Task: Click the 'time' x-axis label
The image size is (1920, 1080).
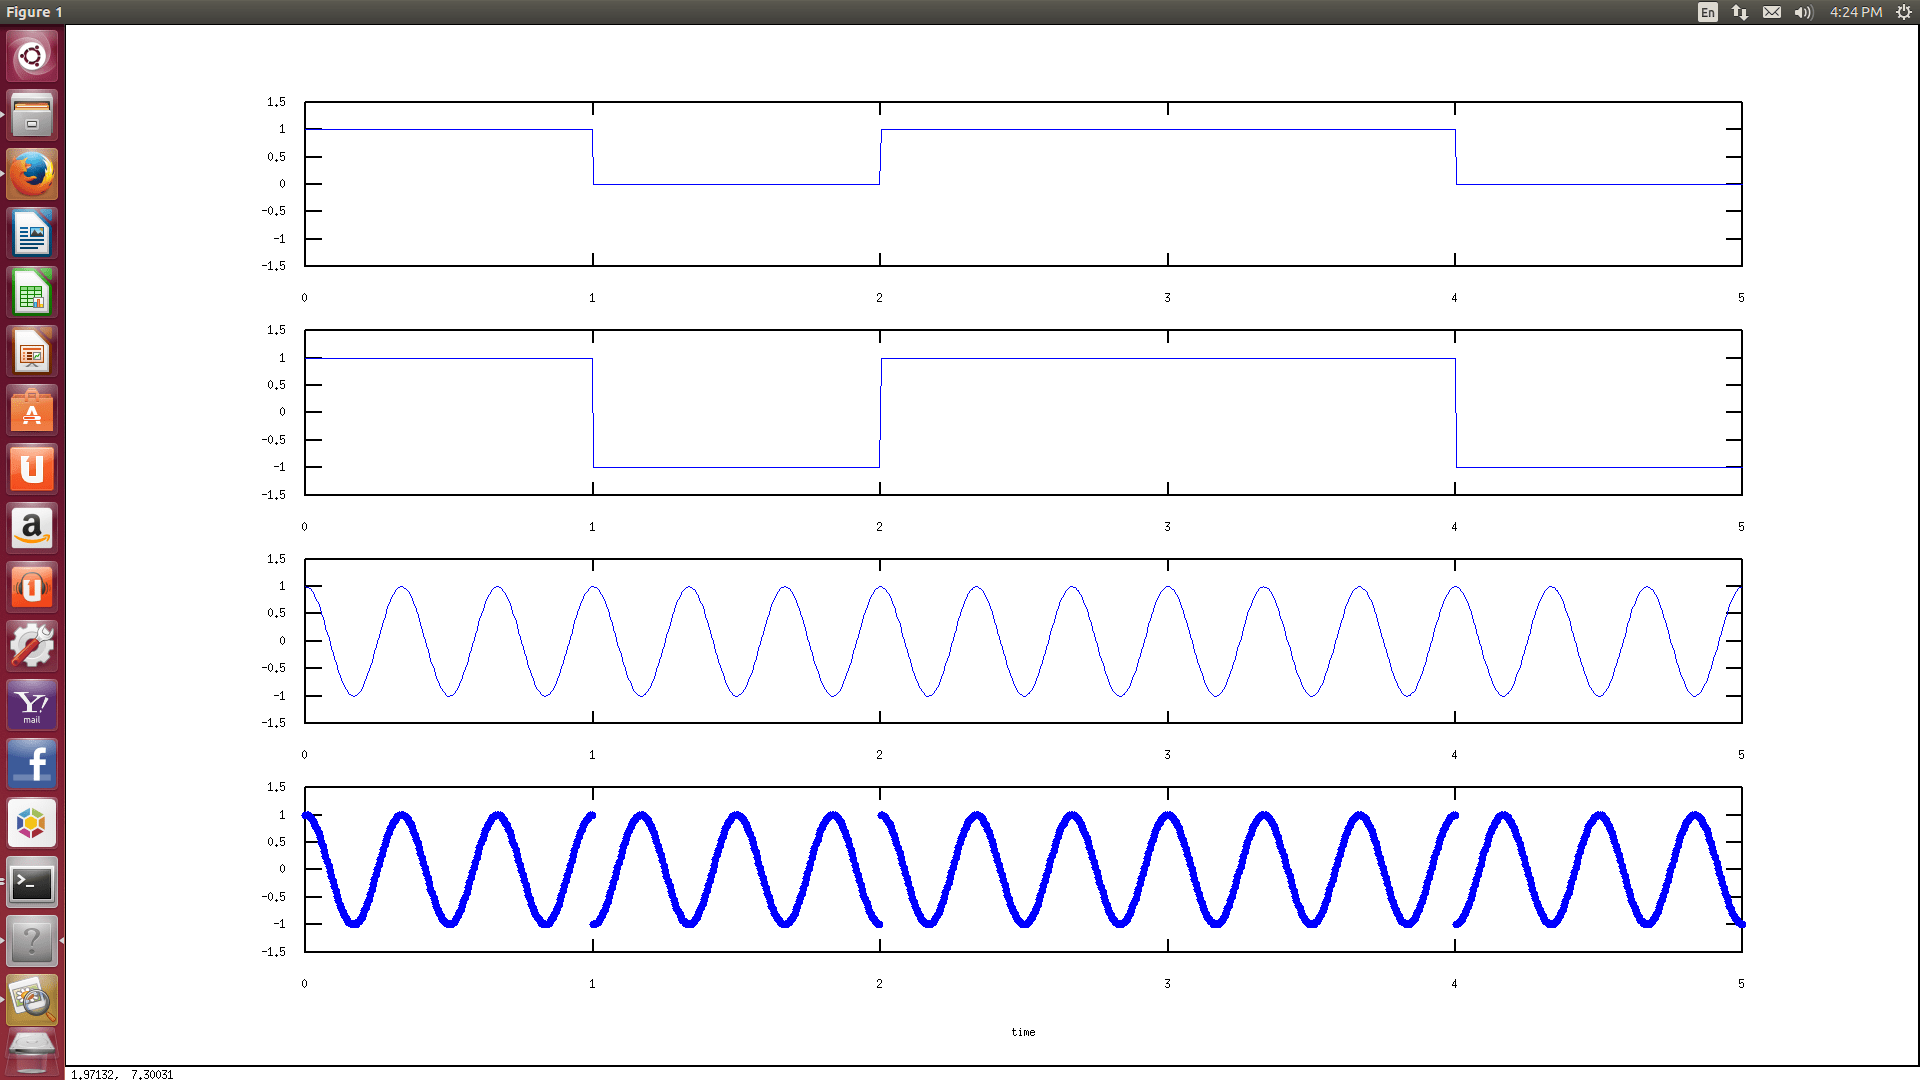Action: [1023, 1032]
